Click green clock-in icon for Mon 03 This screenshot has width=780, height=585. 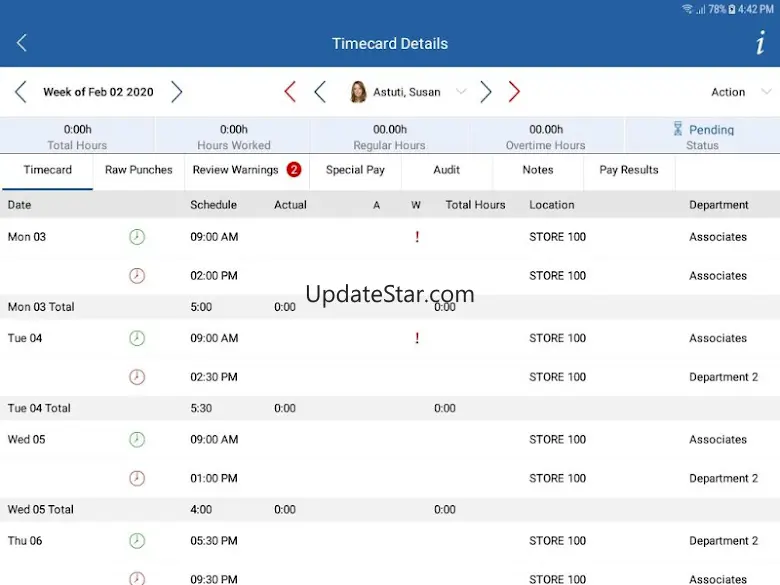point(137,237)
